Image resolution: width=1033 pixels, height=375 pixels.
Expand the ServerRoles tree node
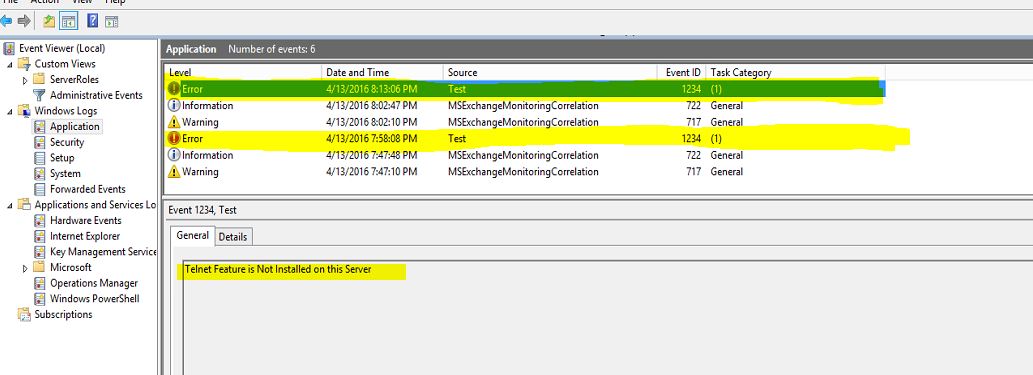pyautogui.click(x=26, y=80)
